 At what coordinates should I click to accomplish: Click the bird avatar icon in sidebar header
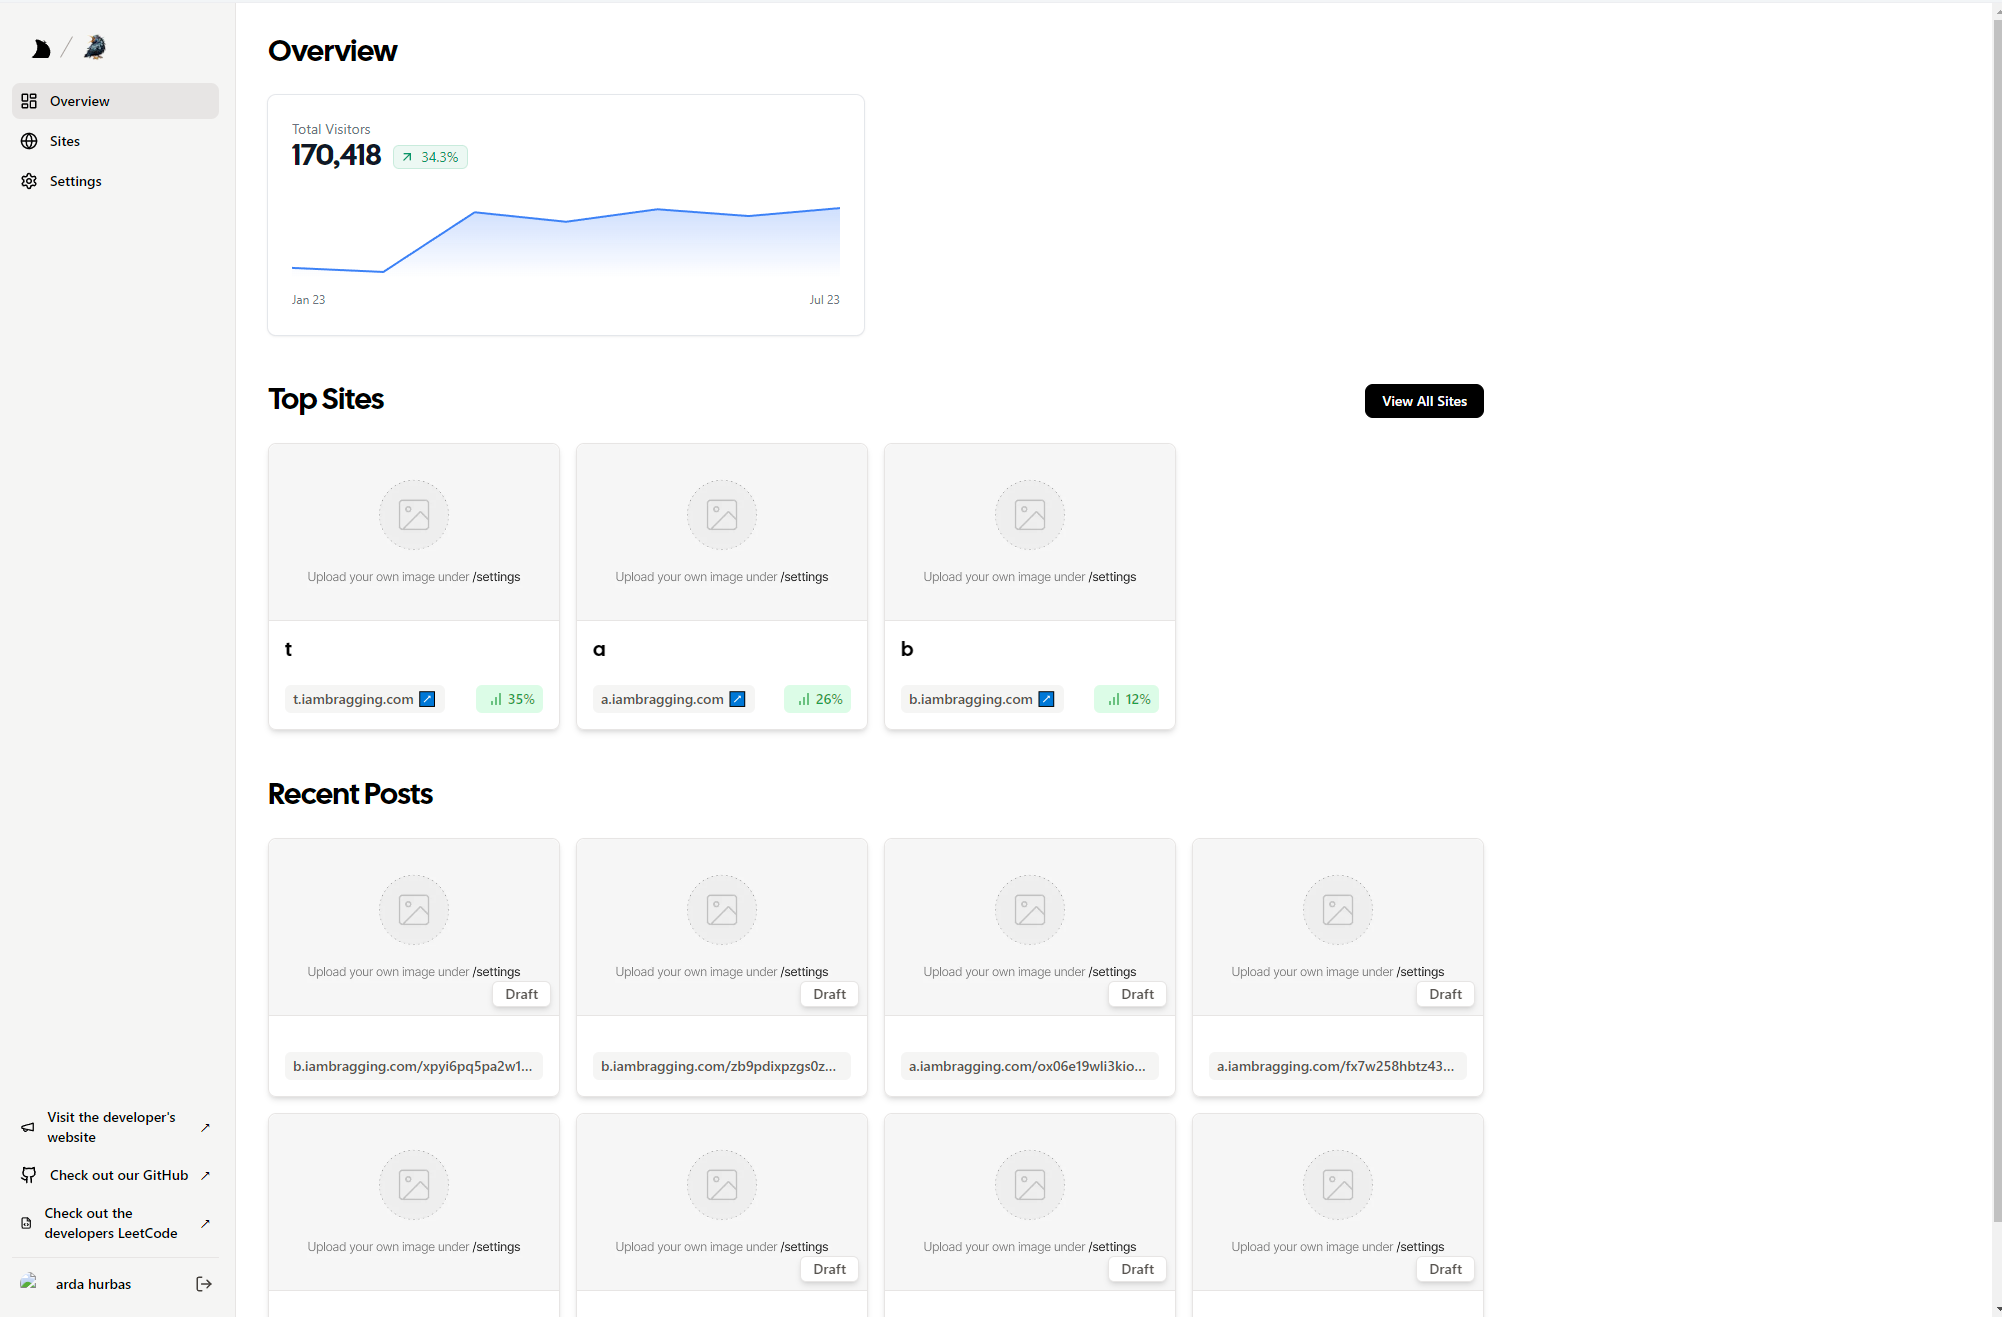[95, 47]
